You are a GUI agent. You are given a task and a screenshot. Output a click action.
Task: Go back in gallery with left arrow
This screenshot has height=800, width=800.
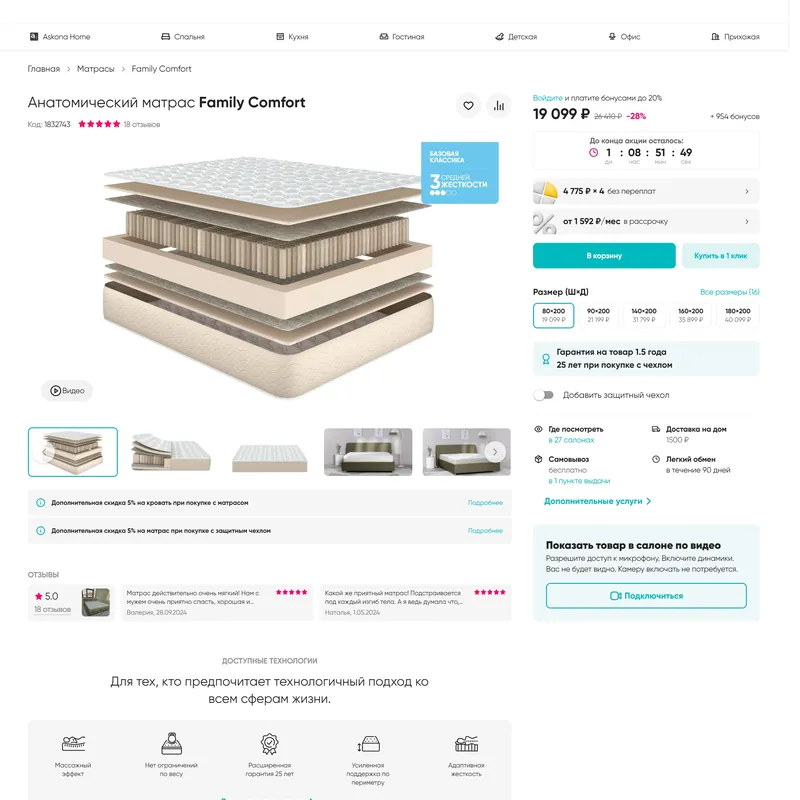45,452
